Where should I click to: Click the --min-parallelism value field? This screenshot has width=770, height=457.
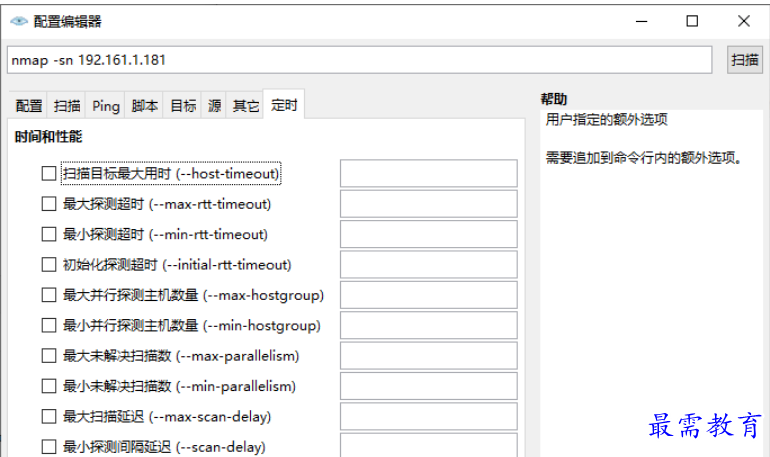429,386
